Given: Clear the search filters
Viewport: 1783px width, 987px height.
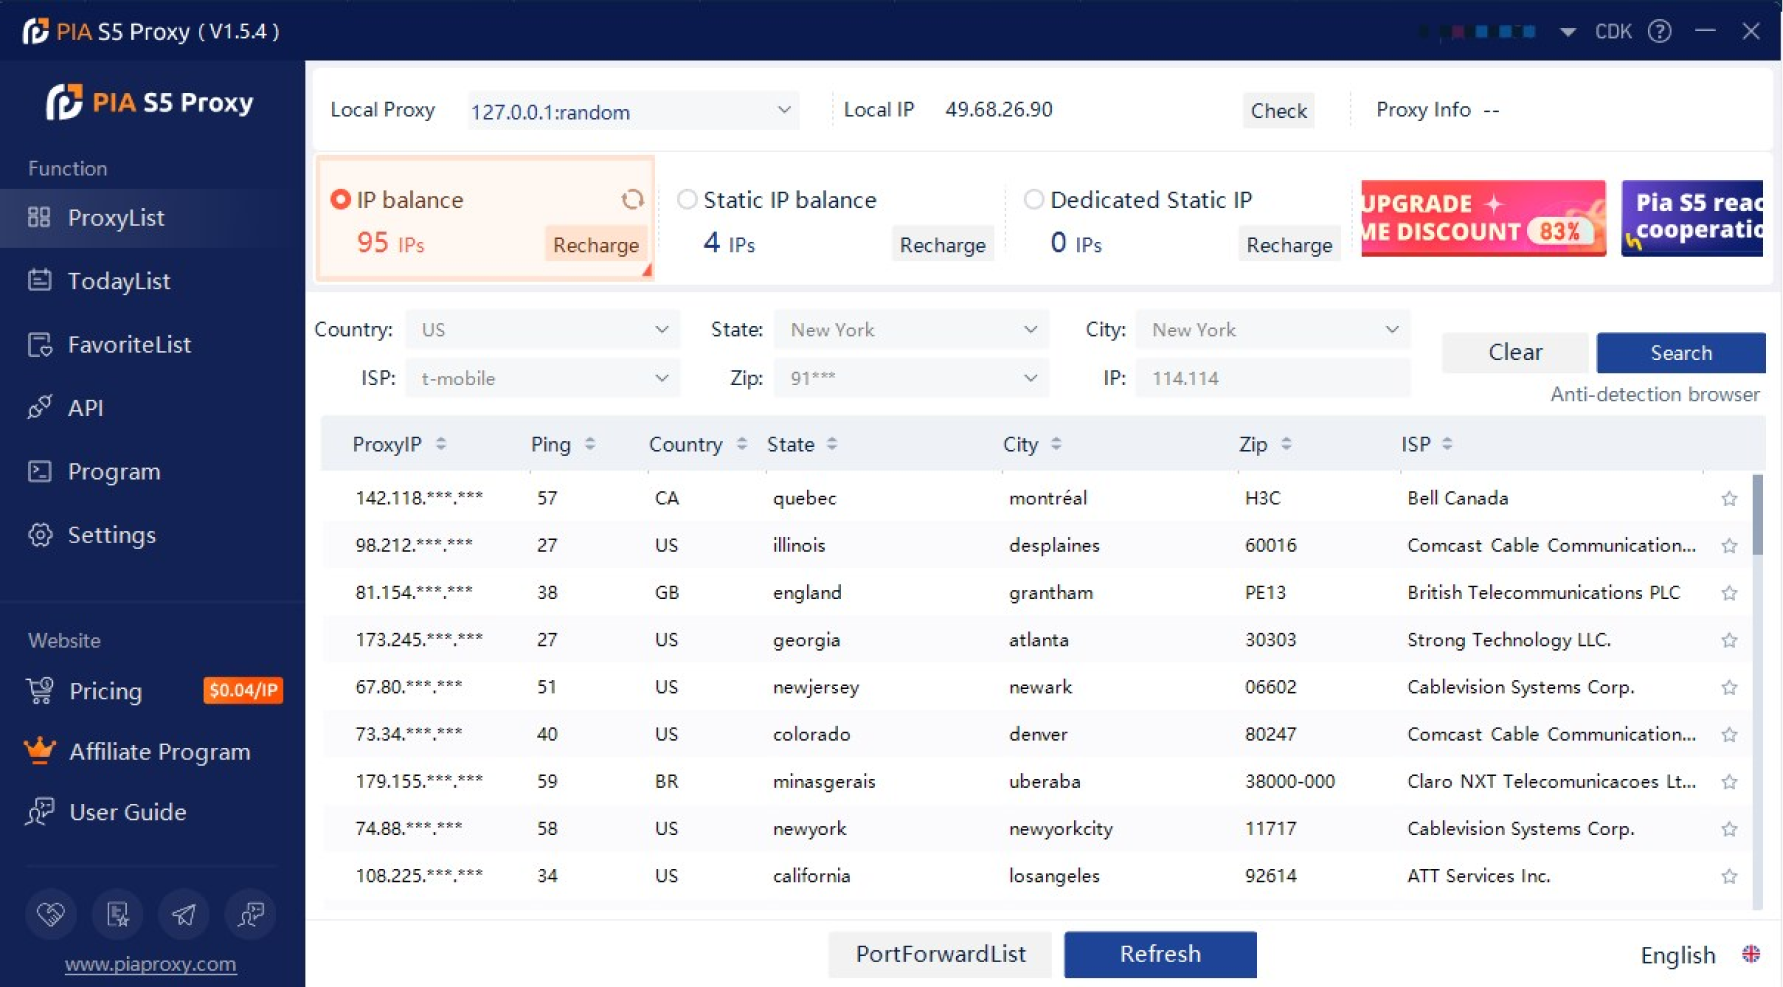Looking at the screenshot, I should click(x=1515, y=352).
